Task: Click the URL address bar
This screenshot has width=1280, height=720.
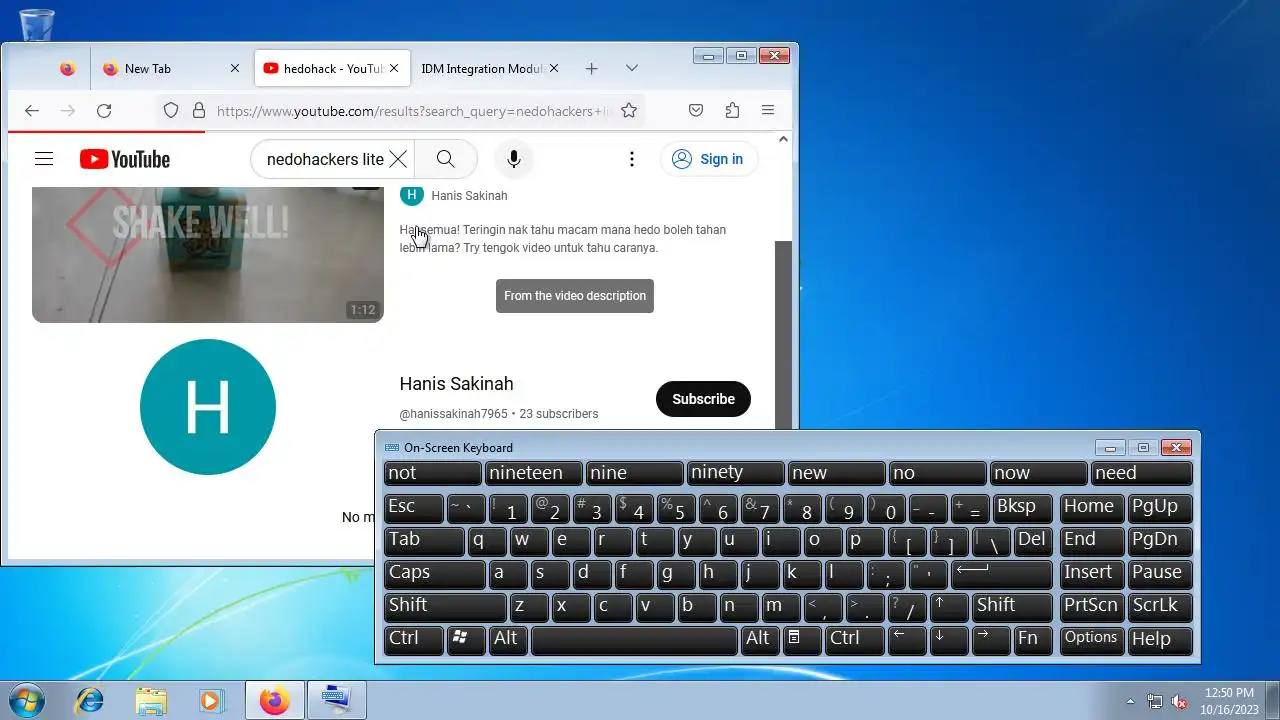Action: 413,111
